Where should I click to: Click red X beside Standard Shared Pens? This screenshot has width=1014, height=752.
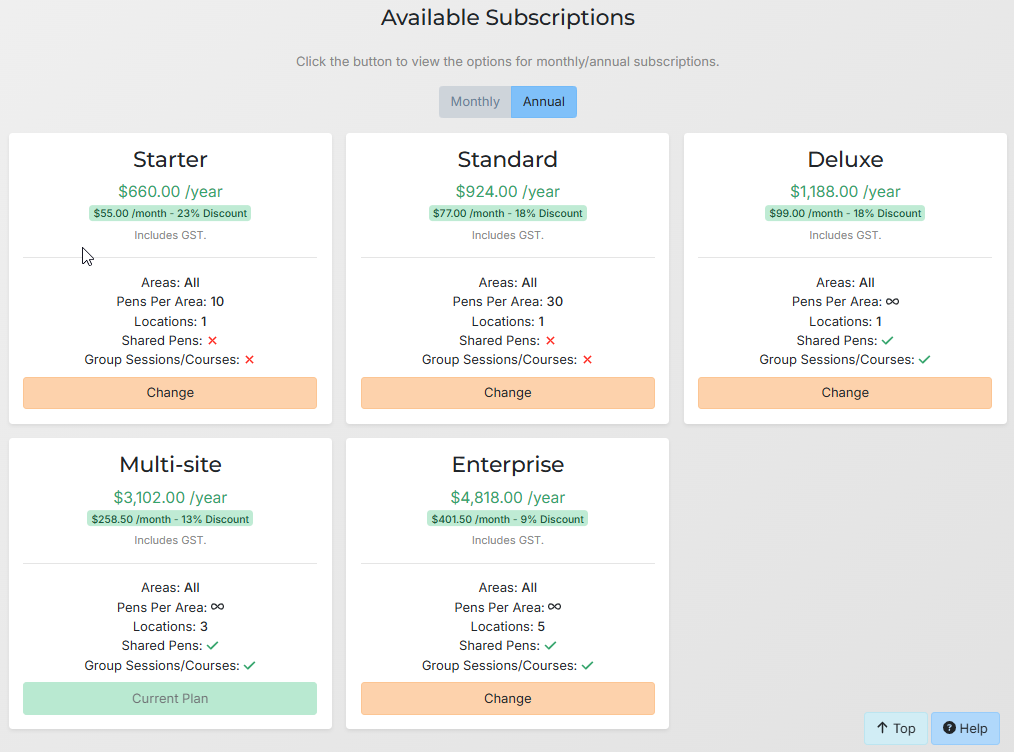coord(550,340)
